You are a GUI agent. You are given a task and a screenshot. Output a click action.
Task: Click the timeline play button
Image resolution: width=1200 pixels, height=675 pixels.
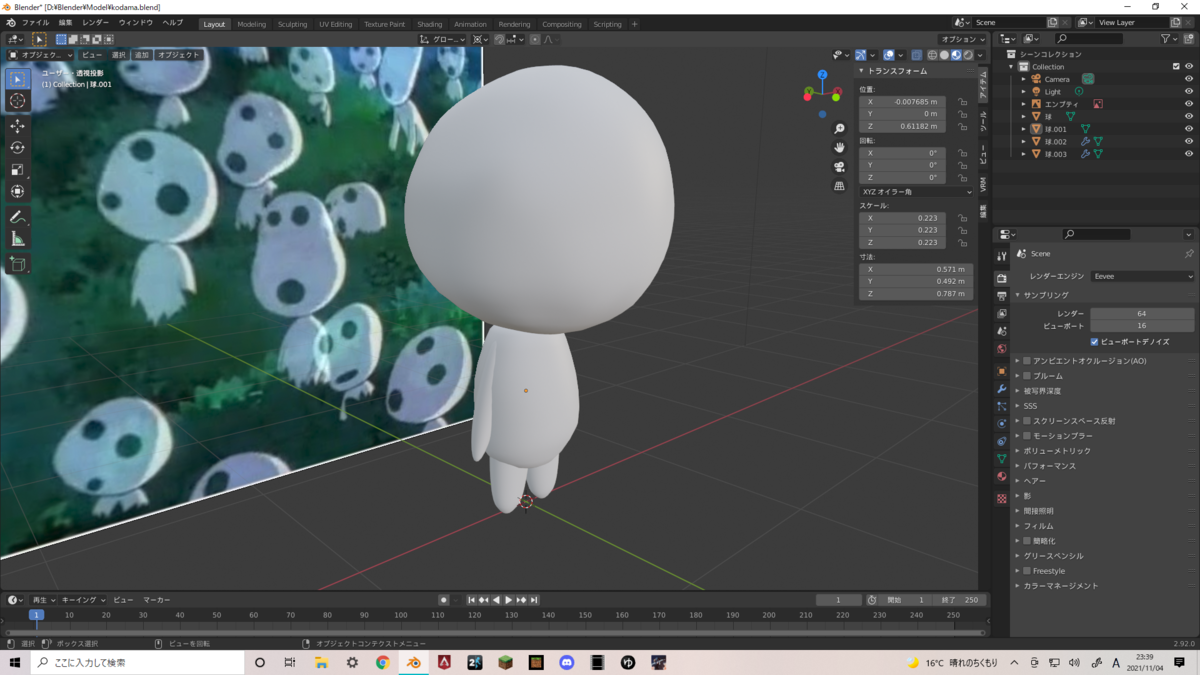508,600
